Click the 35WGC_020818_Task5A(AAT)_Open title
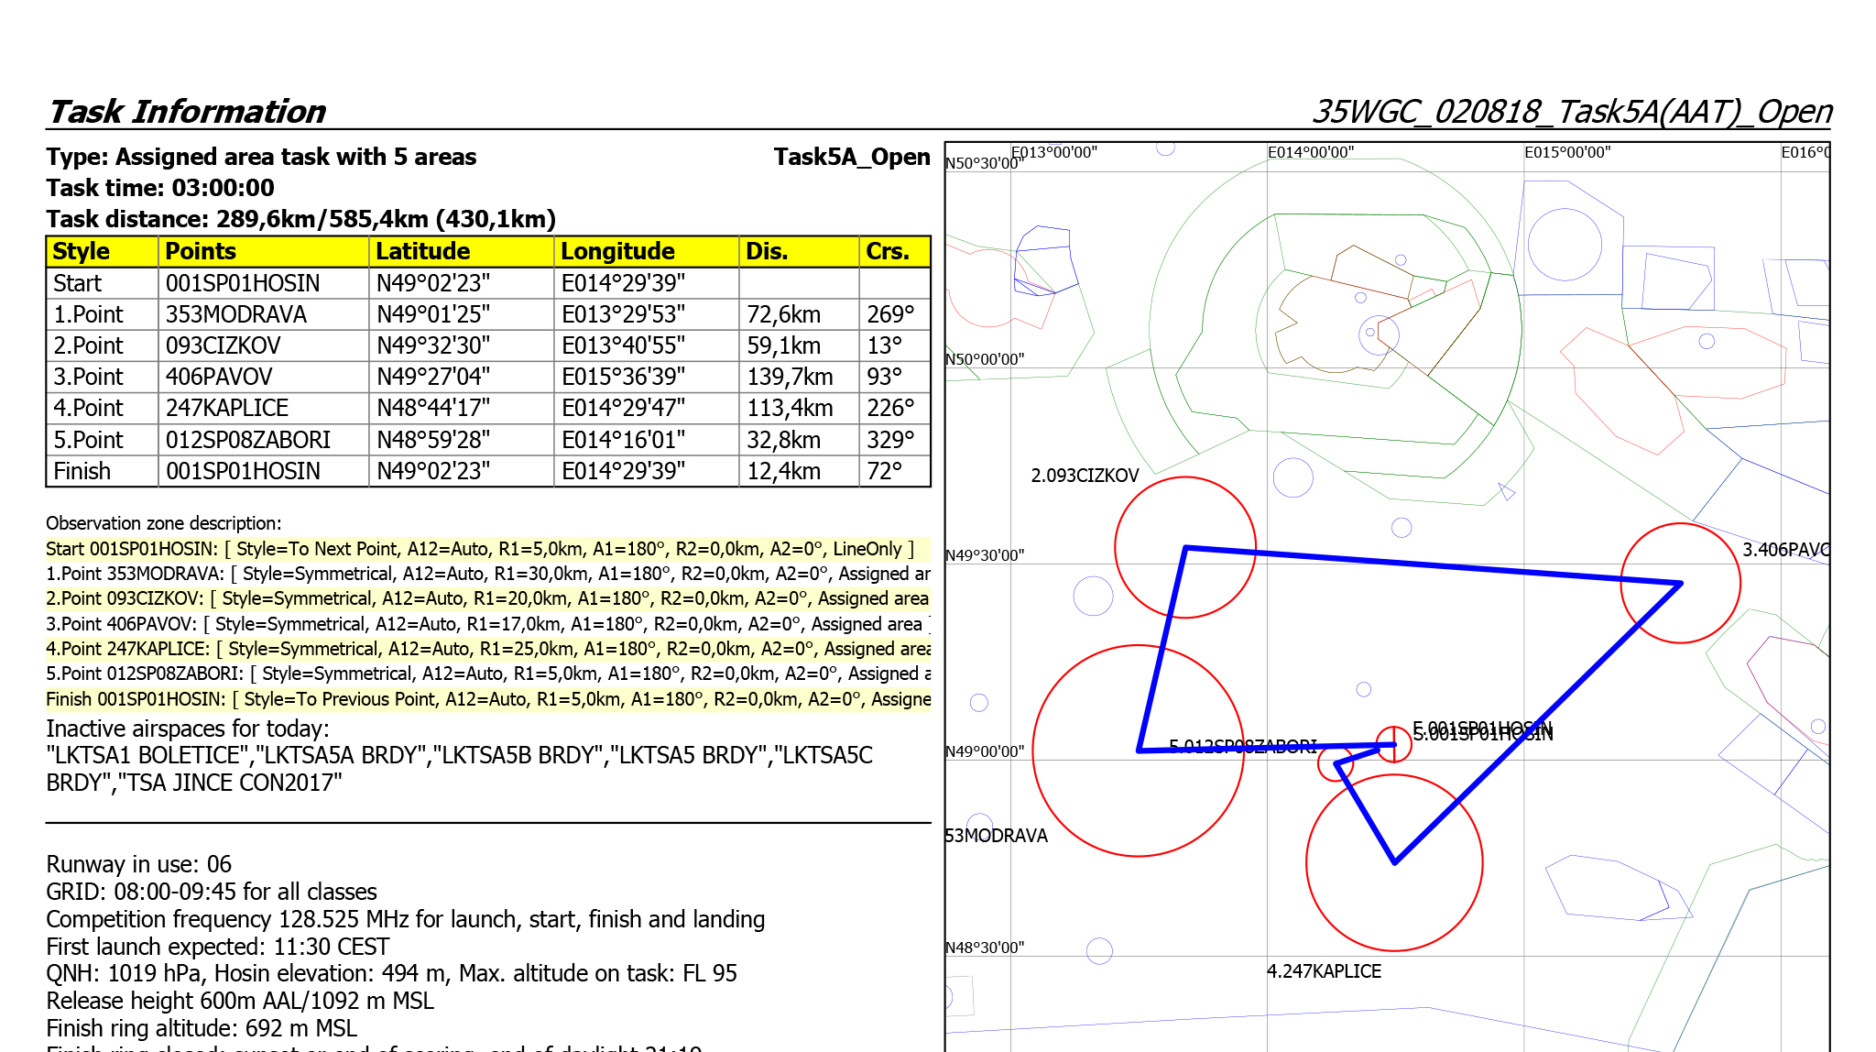The width and height of the screenshot is (1876, 1052). point(1571,111)
